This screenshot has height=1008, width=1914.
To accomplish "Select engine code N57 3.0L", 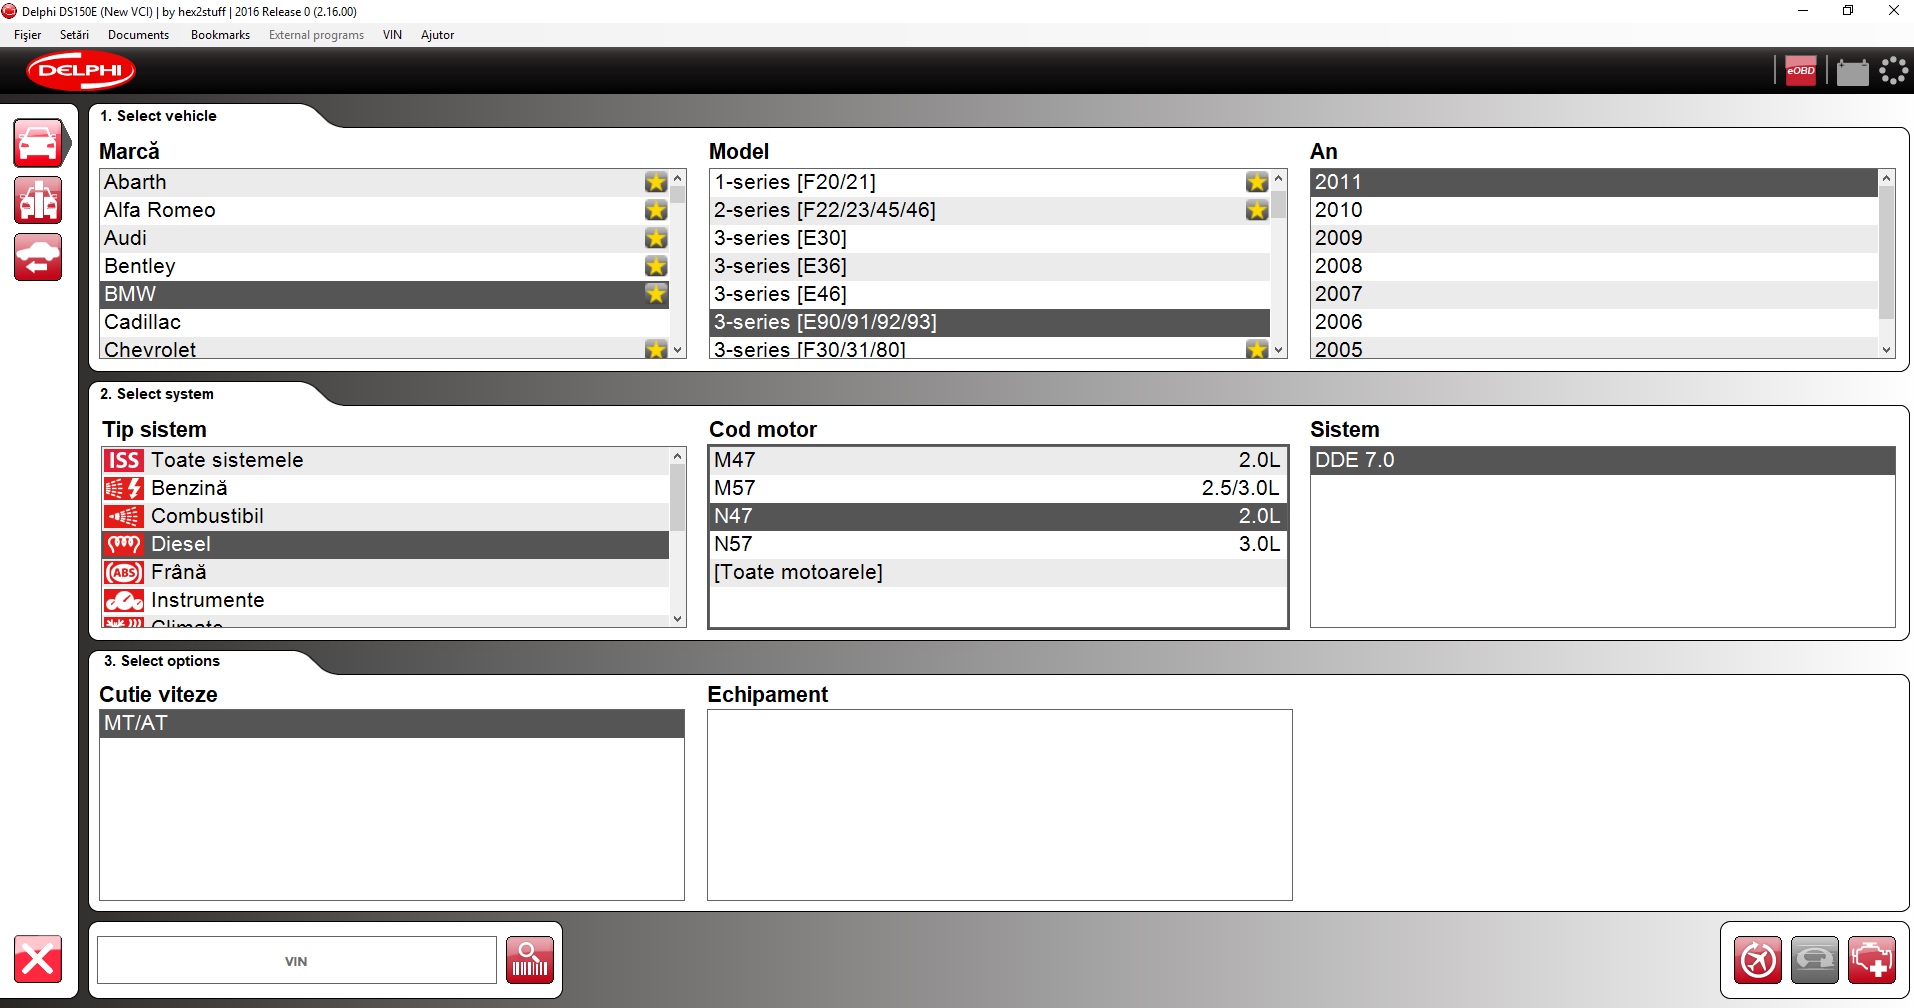I will 998,544.
